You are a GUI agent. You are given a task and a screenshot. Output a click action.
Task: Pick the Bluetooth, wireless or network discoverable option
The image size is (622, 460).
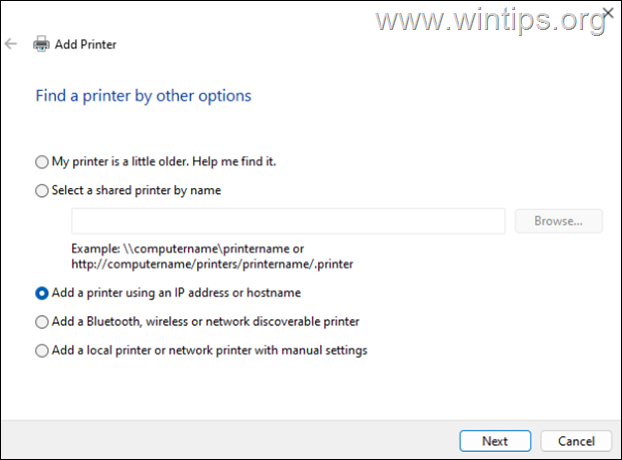click(x=41, y=322)
